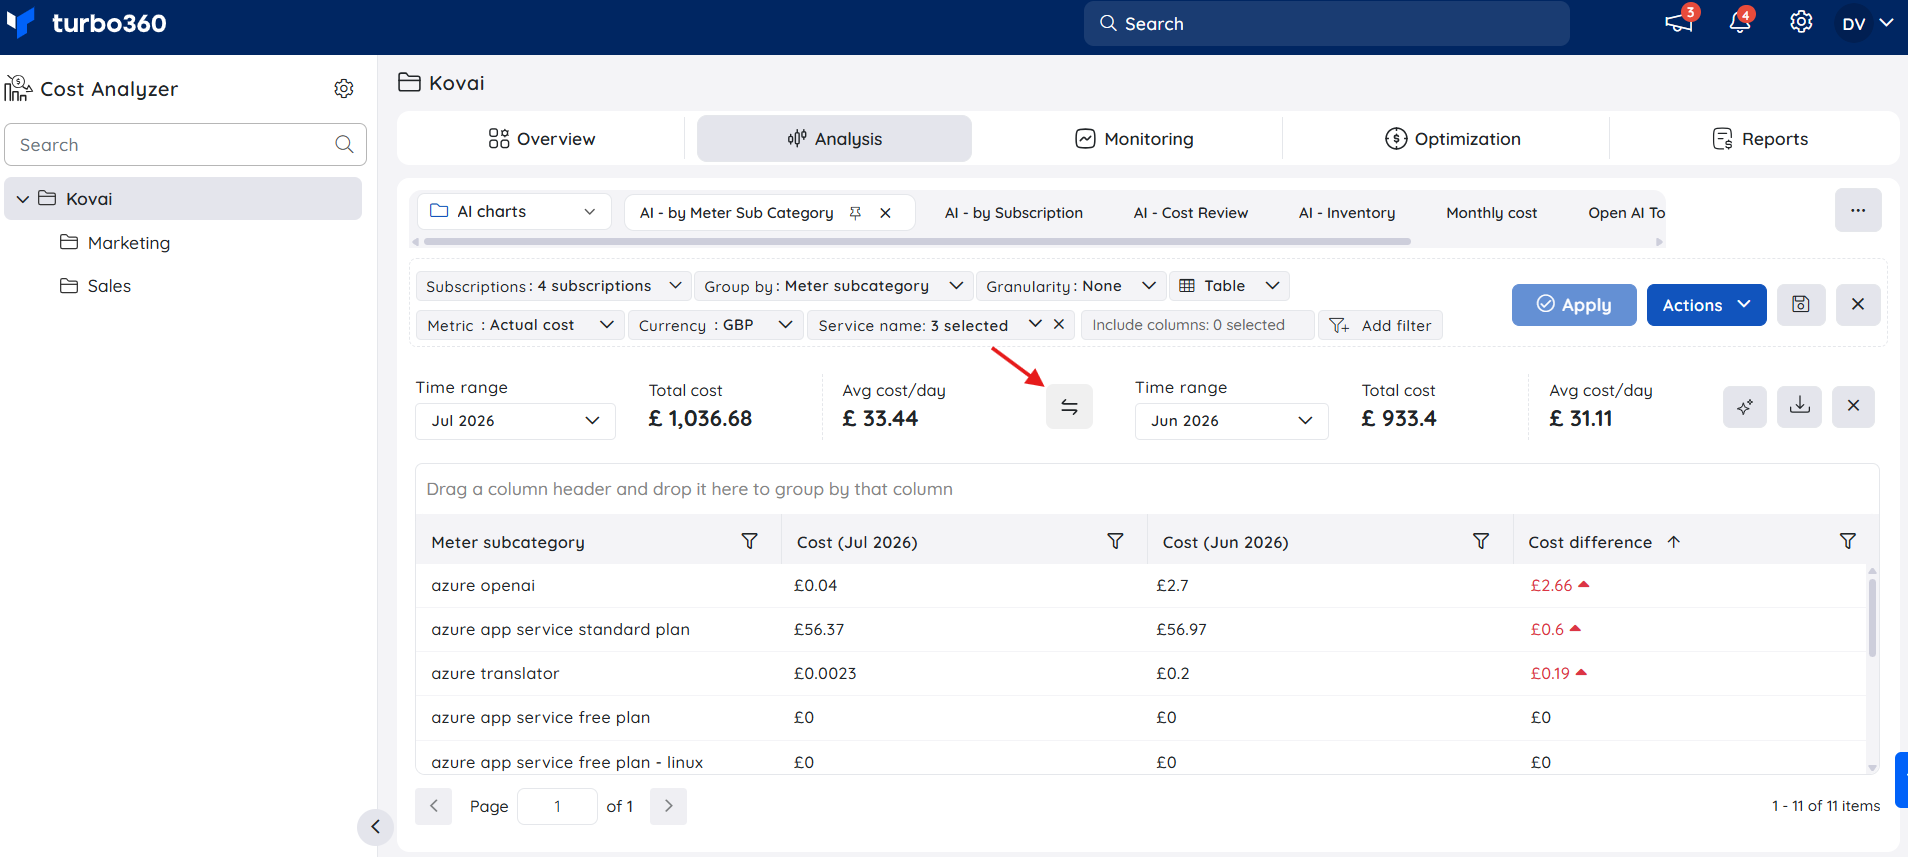Click the Apply button

[1574, 305]
